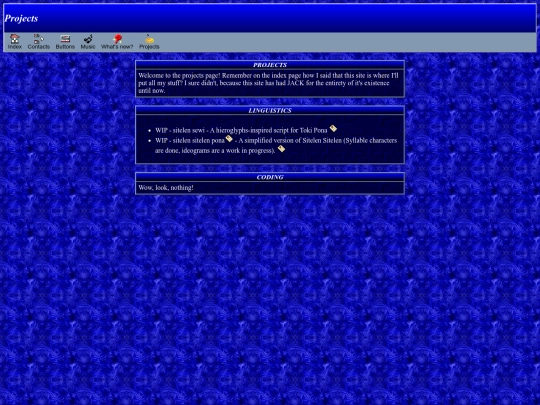The width and height of the screenshot is (540, 405).
Task: Click the PROJECTS section heading
Action: (x=270, y=65)
